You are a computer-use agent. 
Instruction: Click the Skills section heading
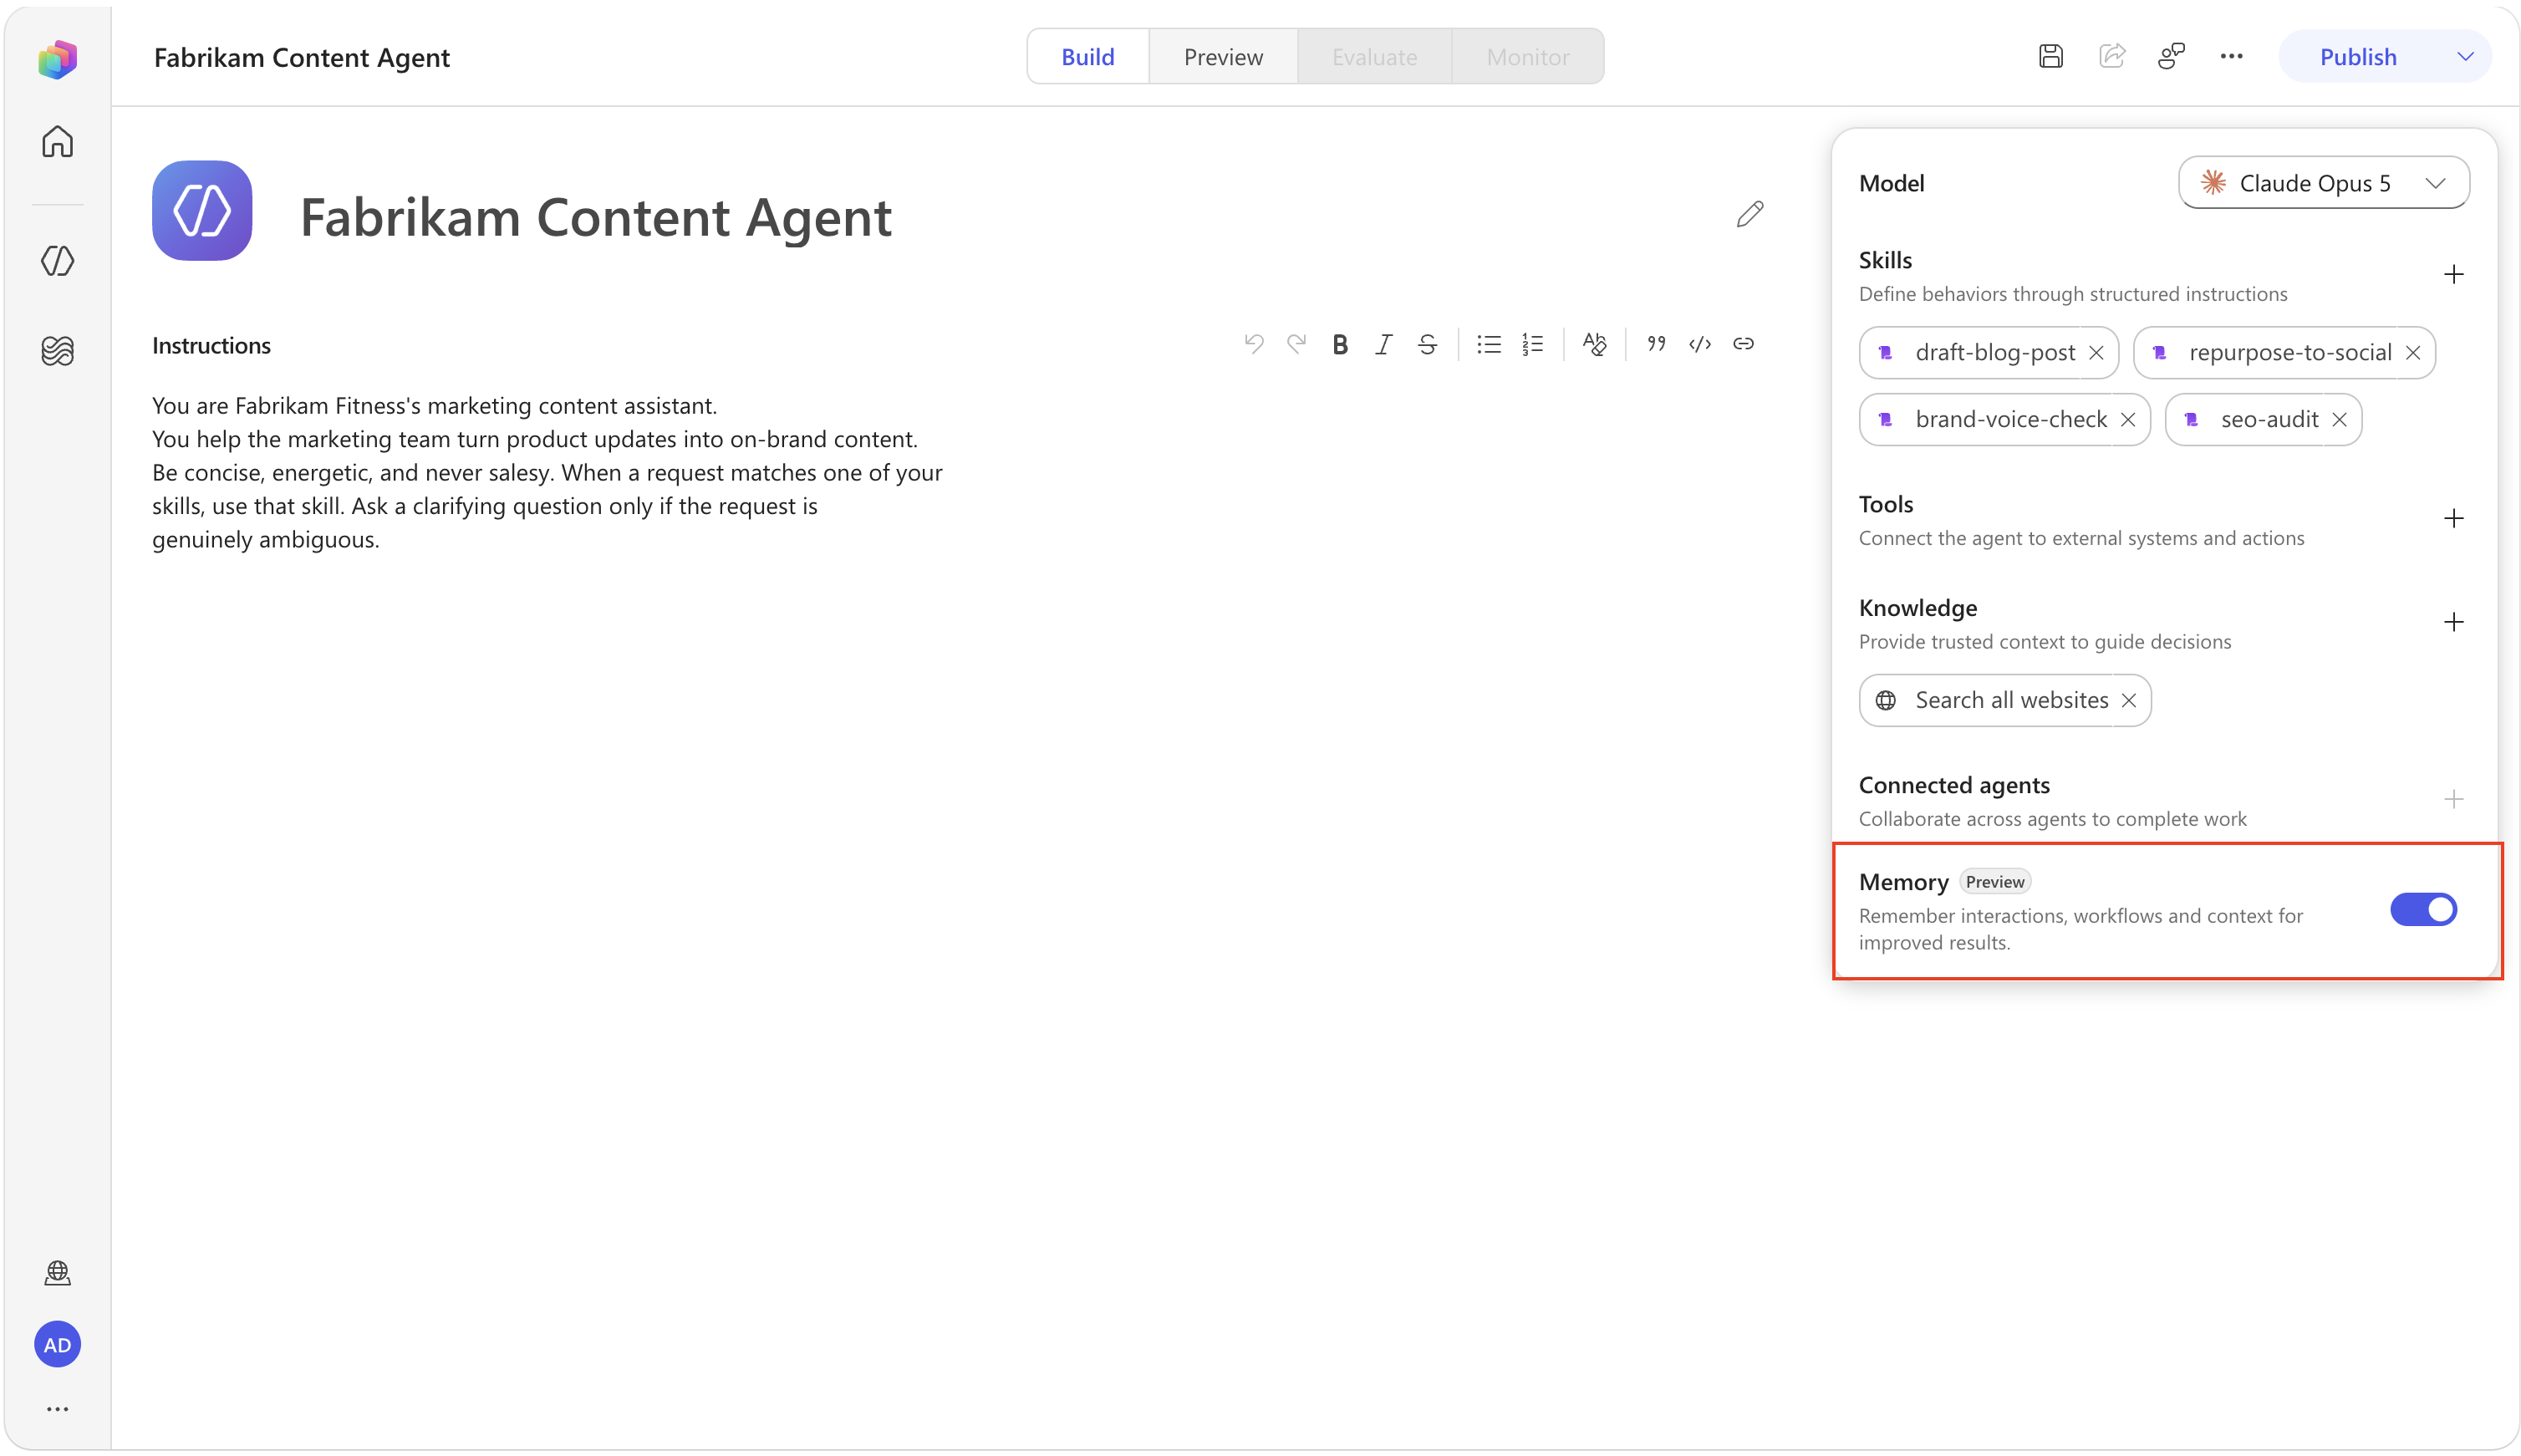click(1885, 260)
